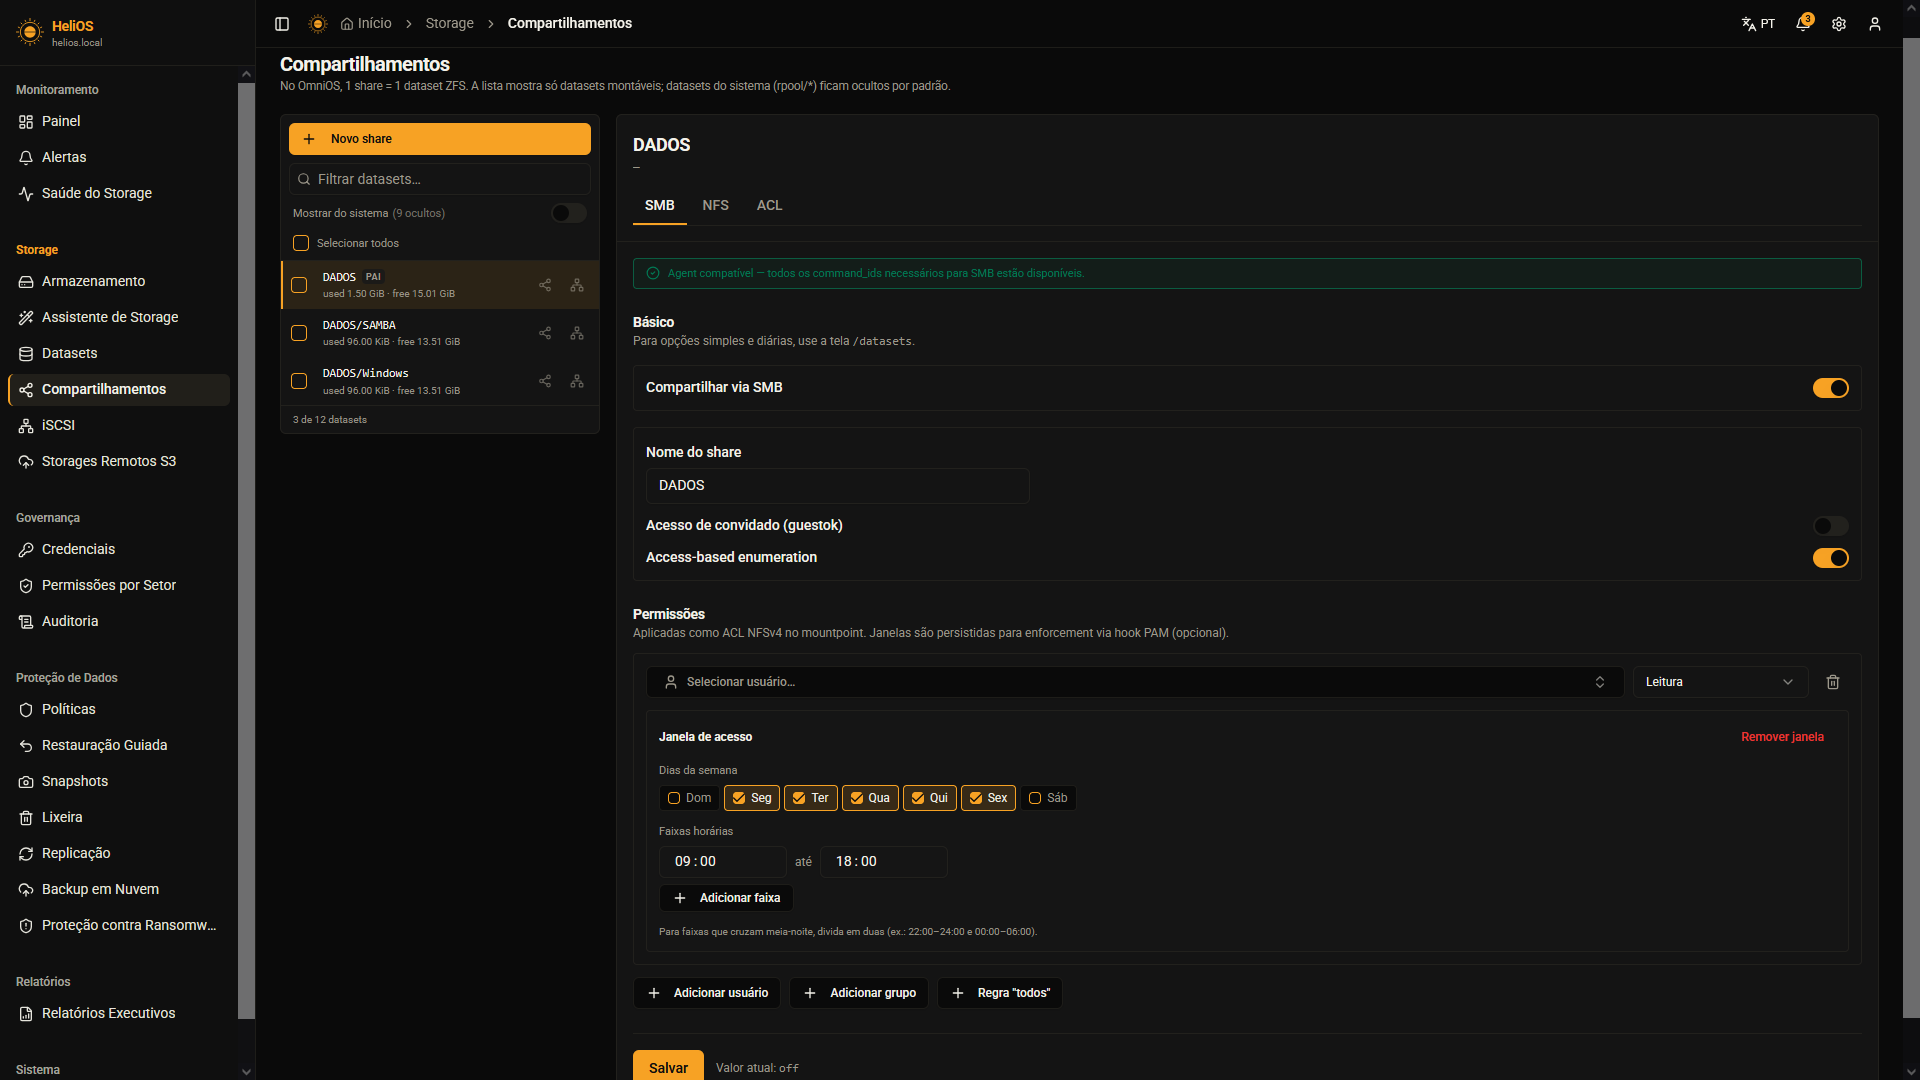
Task: Open Credenciais in the sidebar
Action: point(118,549)
